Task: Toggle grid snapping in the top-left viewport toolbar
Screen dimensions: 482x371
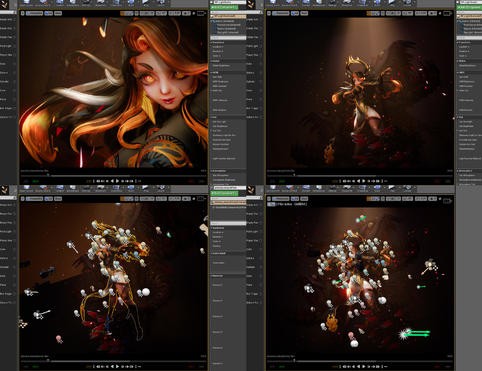Action: click(147, 13)
